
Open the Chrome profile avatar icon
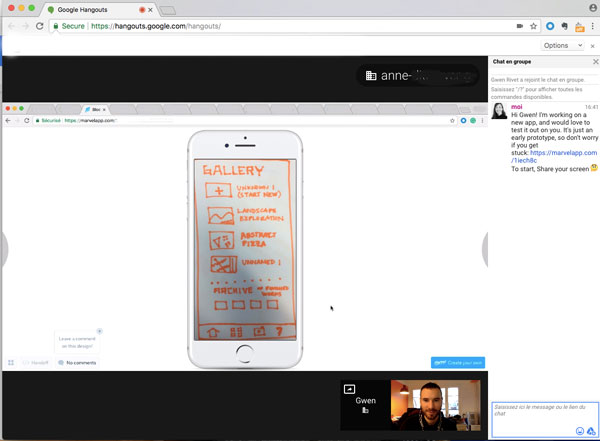[593, 7]
